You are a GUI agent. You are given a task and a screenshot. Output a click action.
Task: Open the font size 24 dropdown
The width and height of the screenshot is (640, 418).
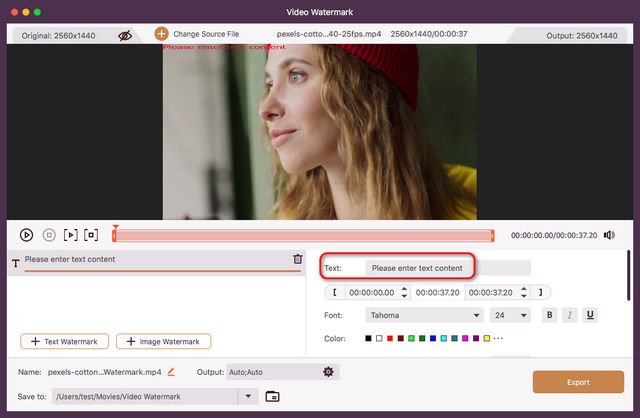point(510,315)
